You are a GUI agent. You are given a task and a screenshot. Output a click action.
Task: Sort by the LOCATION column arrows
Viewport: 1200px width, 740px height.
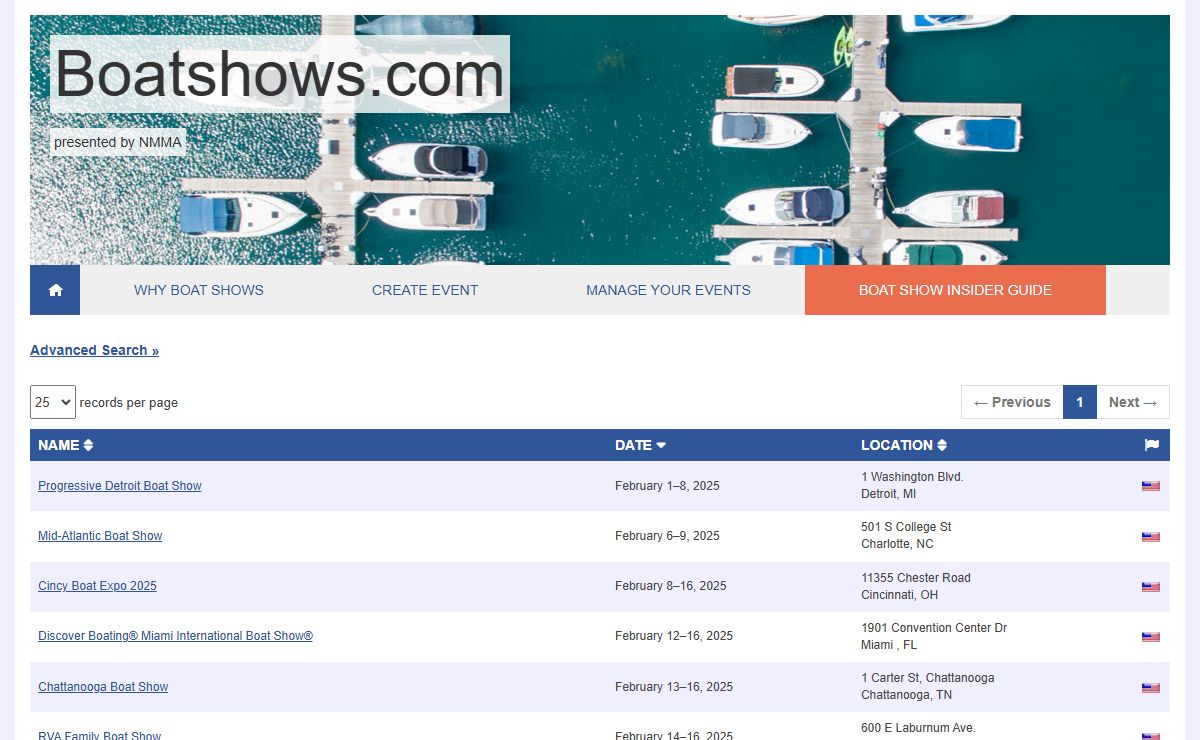click(x=942, y=445)
